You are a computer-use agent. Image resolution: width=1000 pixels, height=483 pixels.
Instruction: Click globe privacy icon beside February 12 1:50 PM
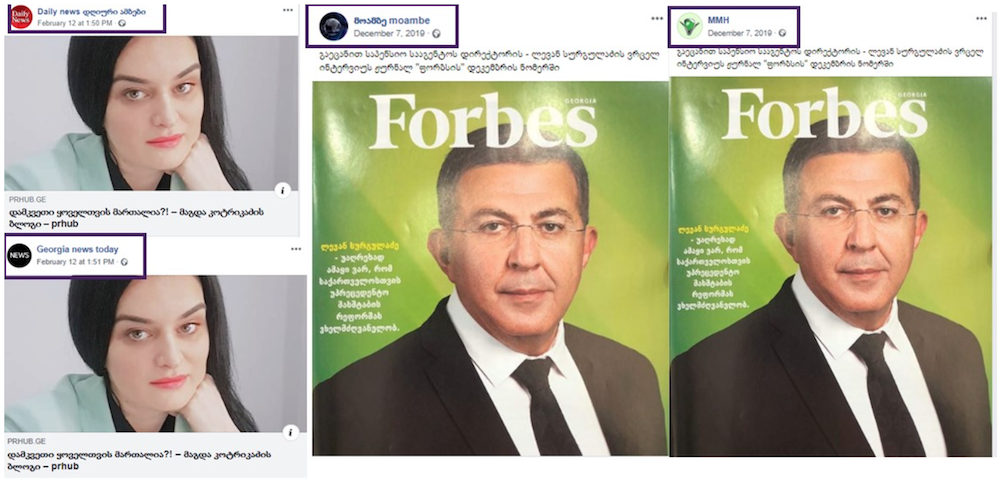click(122, 24)
